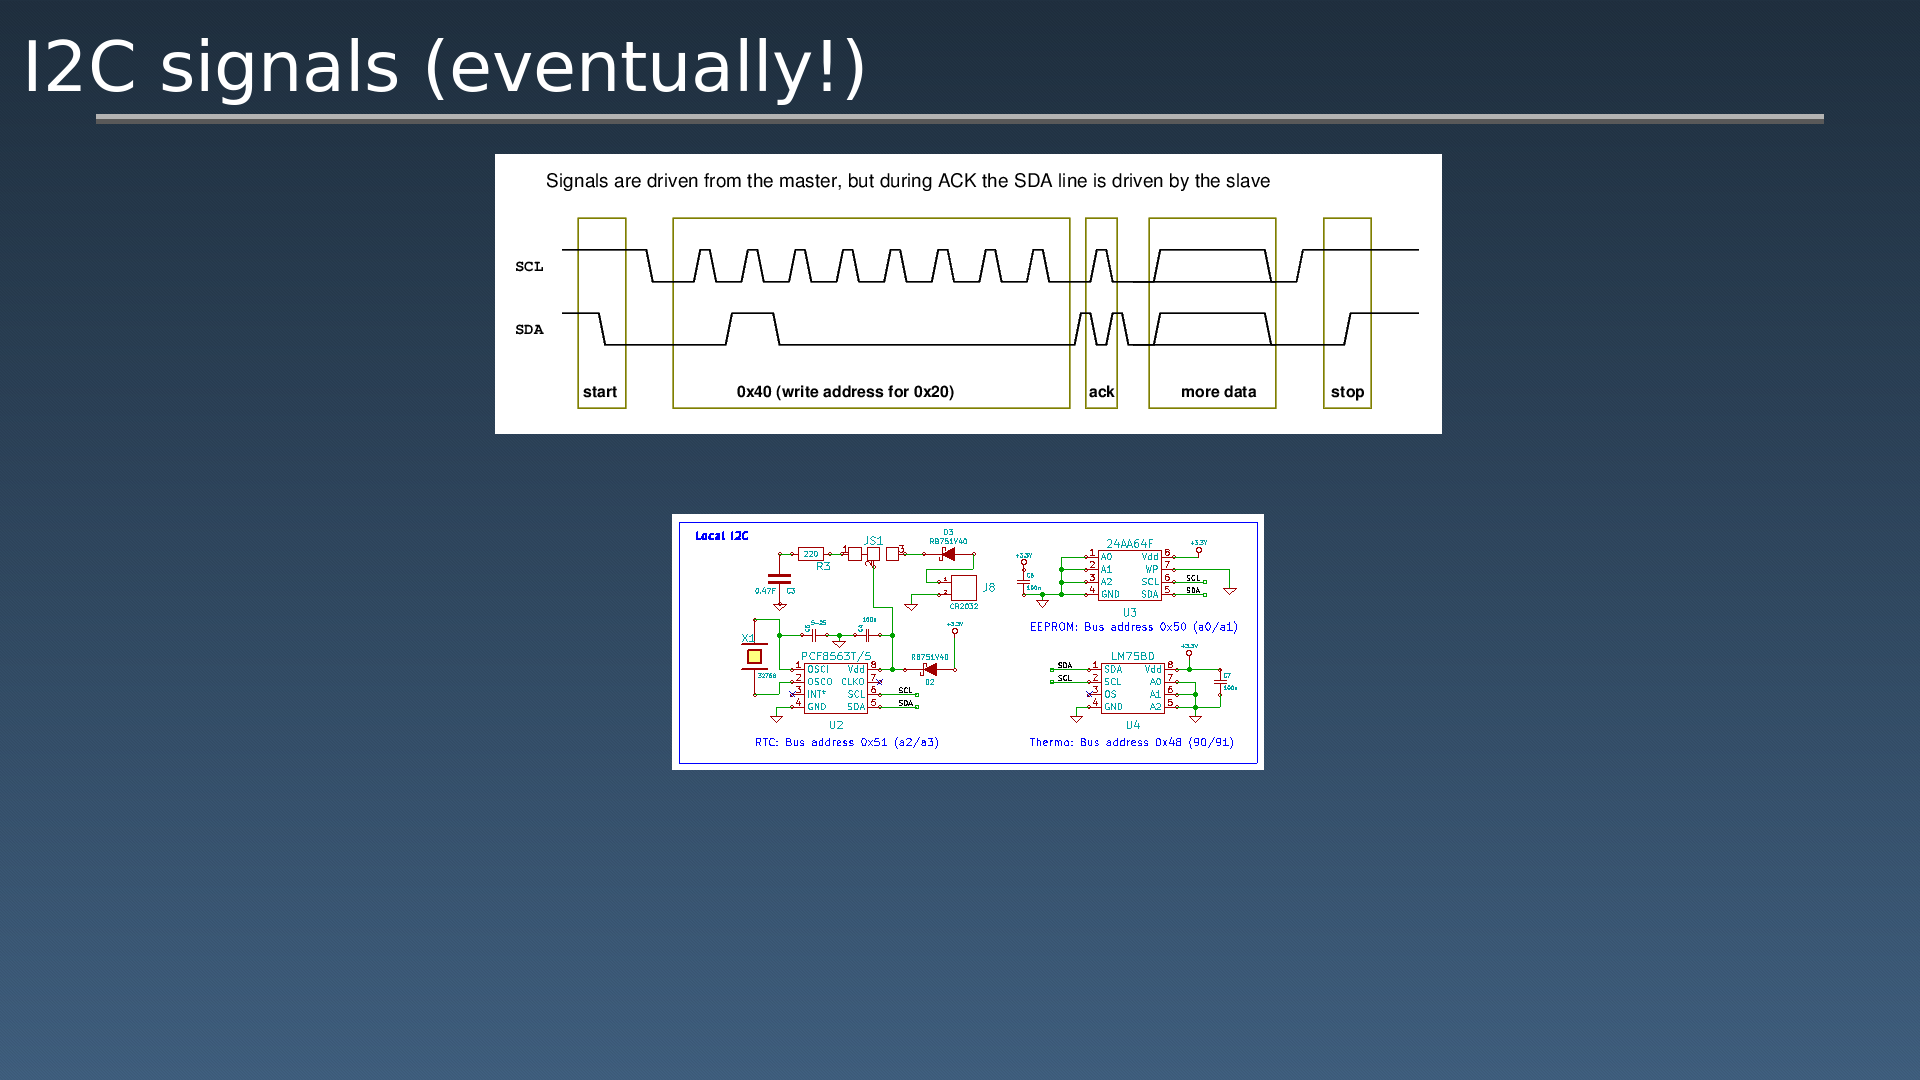Click the 'ack' label in the timing diagram
1920x1080 pixels.
coord(1101,392)
